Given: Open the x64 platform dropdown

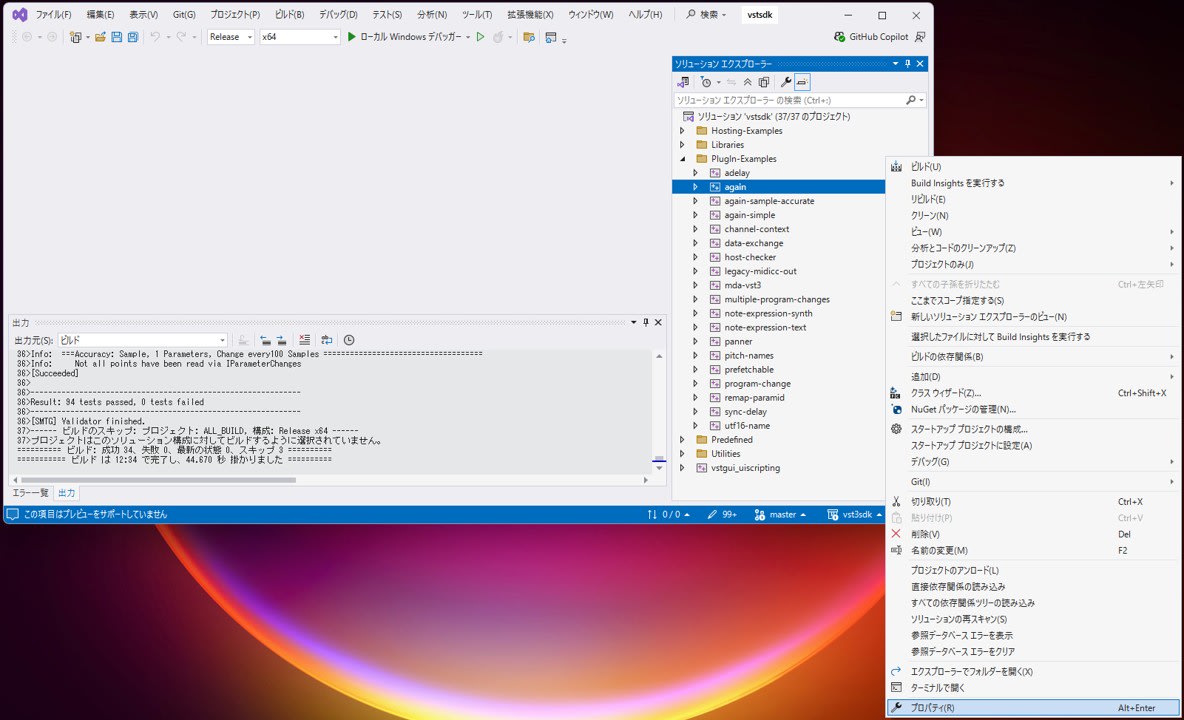Looking at the screenshot, I should 300,37.
